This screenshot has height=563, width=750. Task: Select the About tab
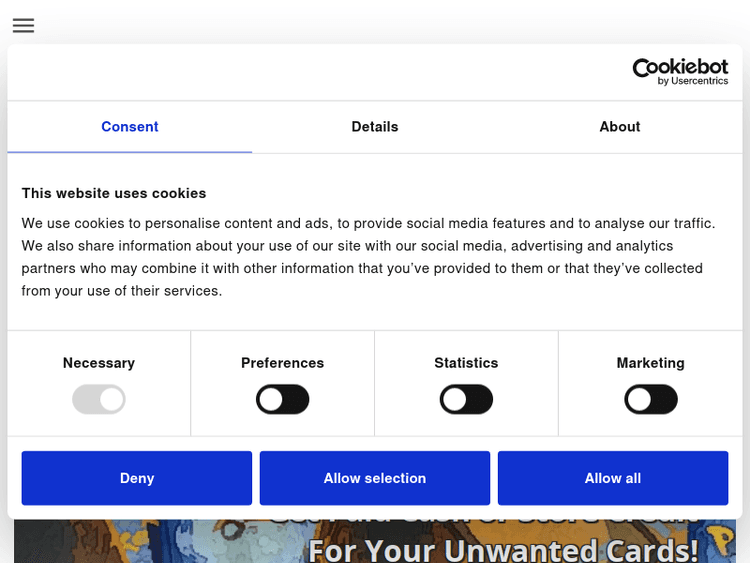(x=619, y=127)
